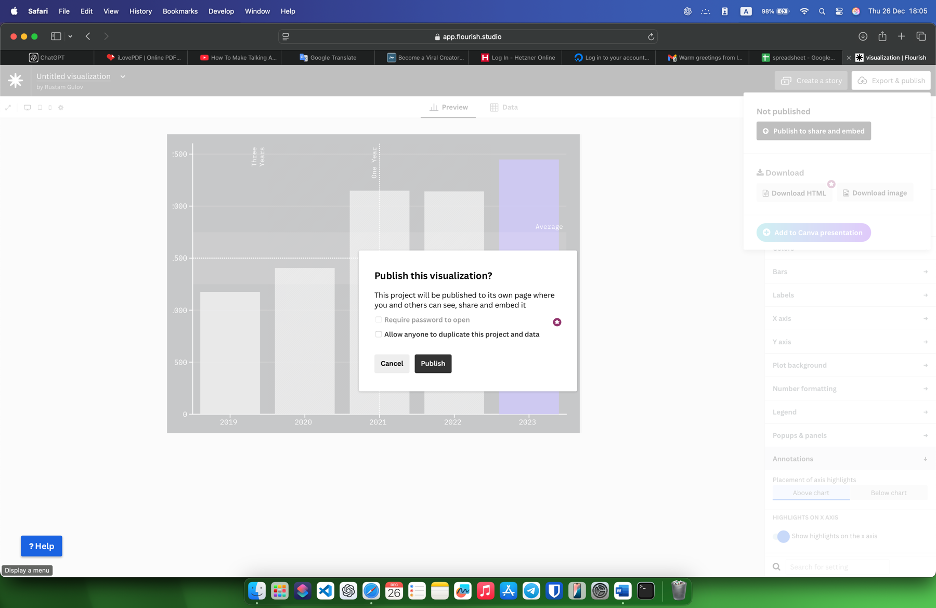Cancel the publish dialog
The height and width of the screenshot is (608, 936).
click(392, 363)
